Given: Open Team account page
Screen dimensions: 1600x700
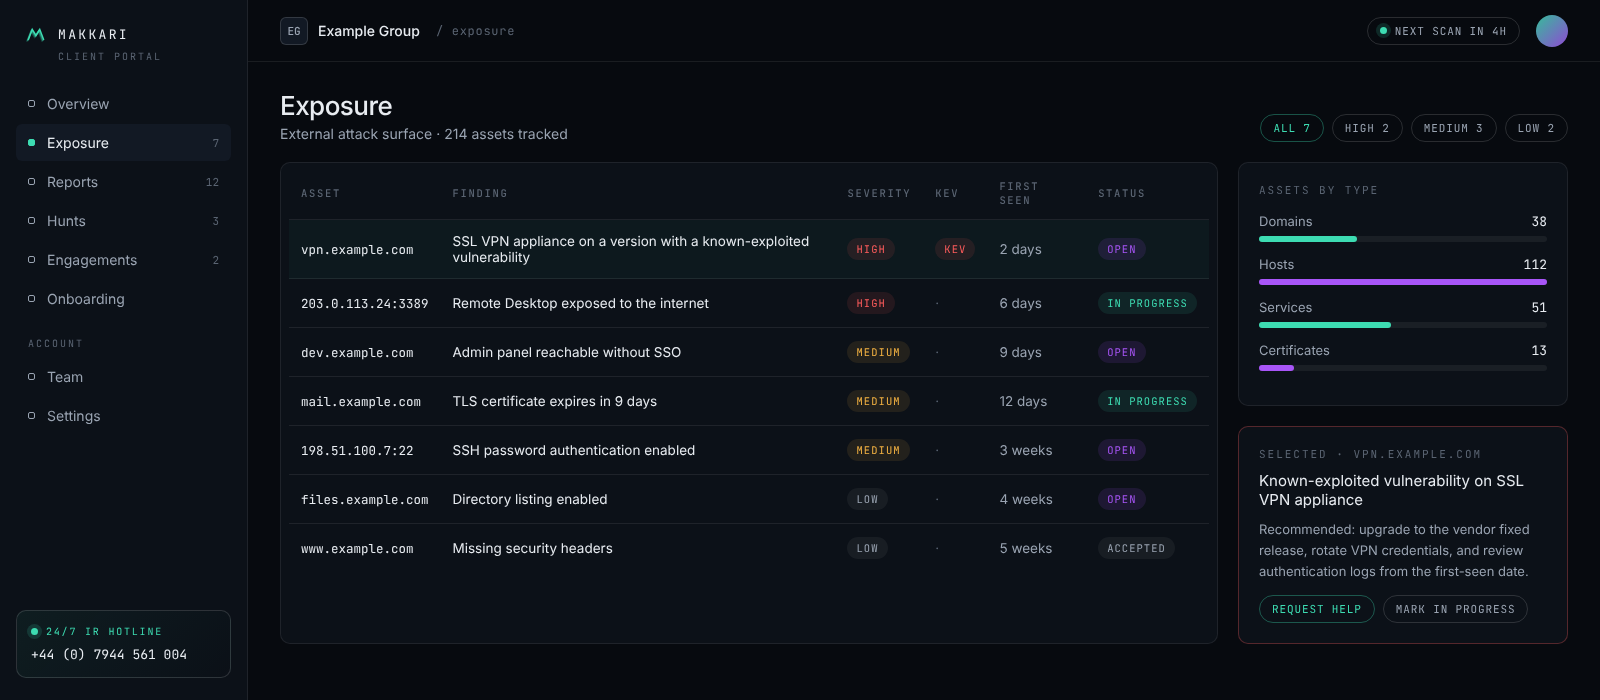Looking at the screenshot, I should pyautogui.click(x=123, y=377).
